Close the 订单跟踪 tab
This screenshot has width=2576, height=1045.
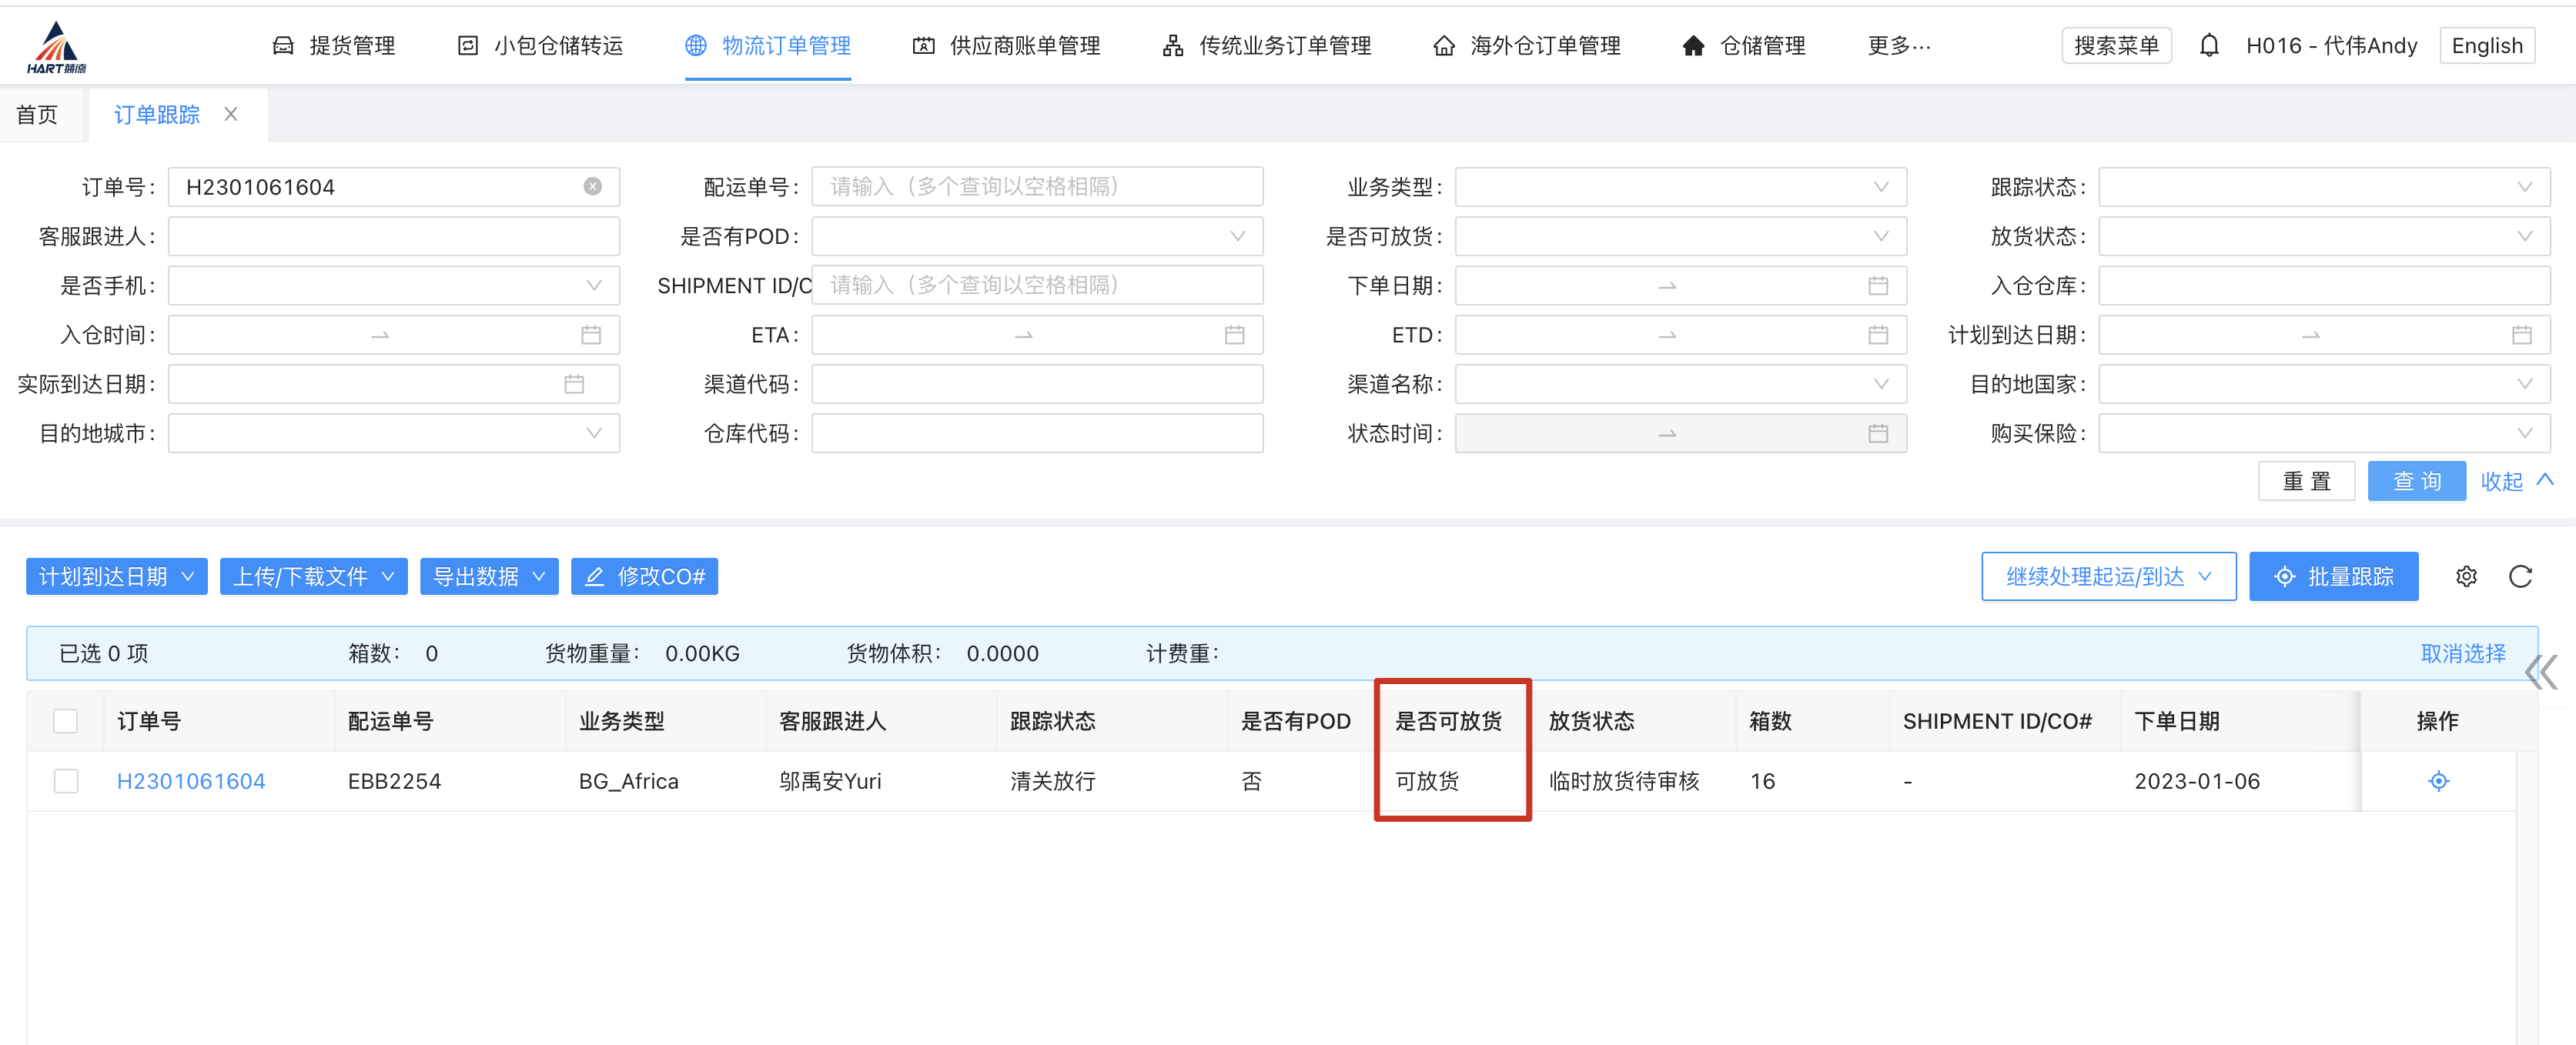231,114
